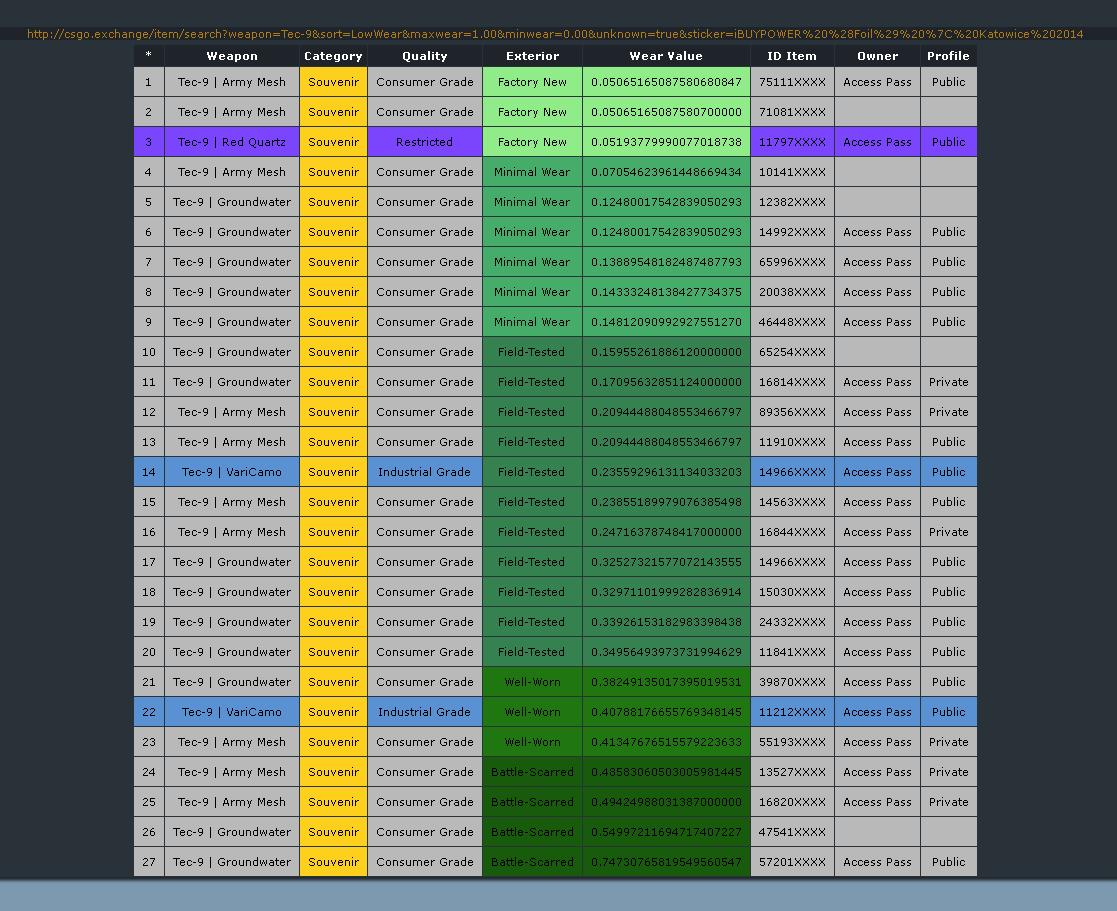Click ID item 15030XXXX
1117x911 pixels.
tap(791, 592)
